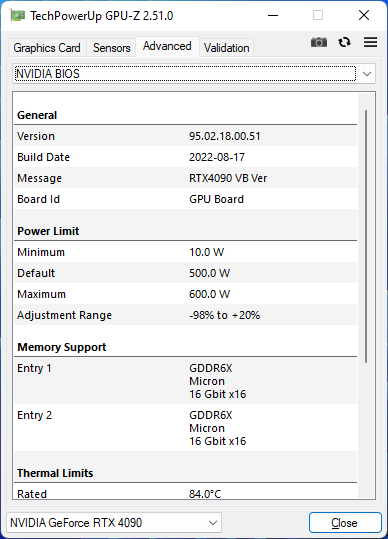The image size is (388, 539).
Task: Click the Build Date label
Action: click(x=43, y=157)
